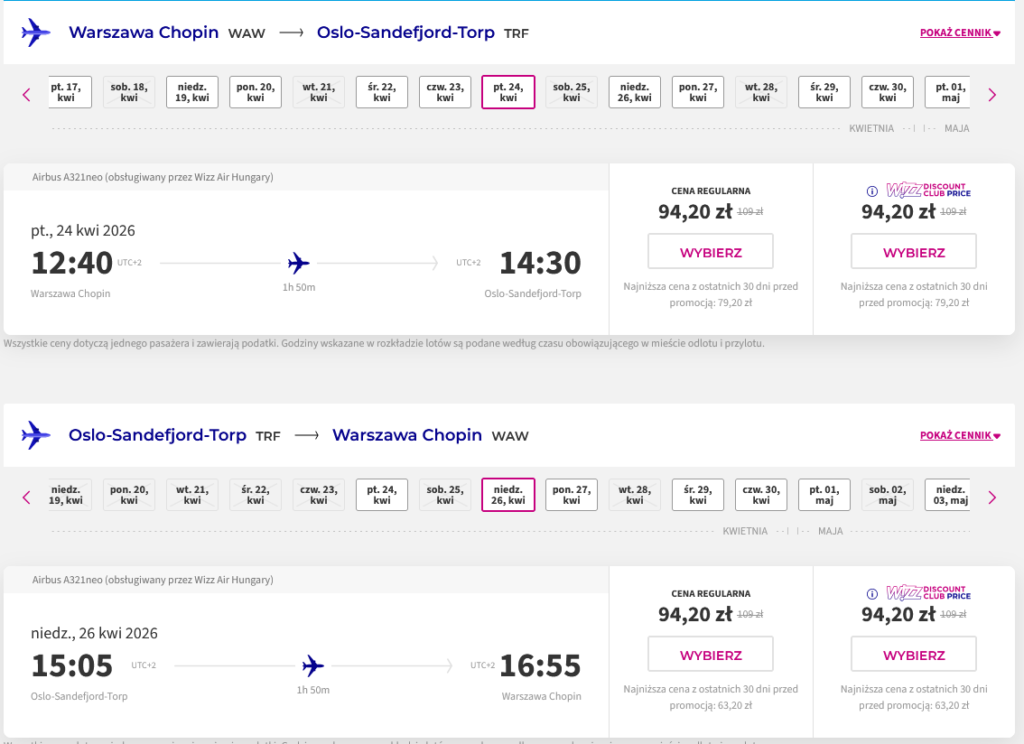Choose Wizz Discount Club price for return flight
This screenshot has width=1024, height=744.
(913, 655)
